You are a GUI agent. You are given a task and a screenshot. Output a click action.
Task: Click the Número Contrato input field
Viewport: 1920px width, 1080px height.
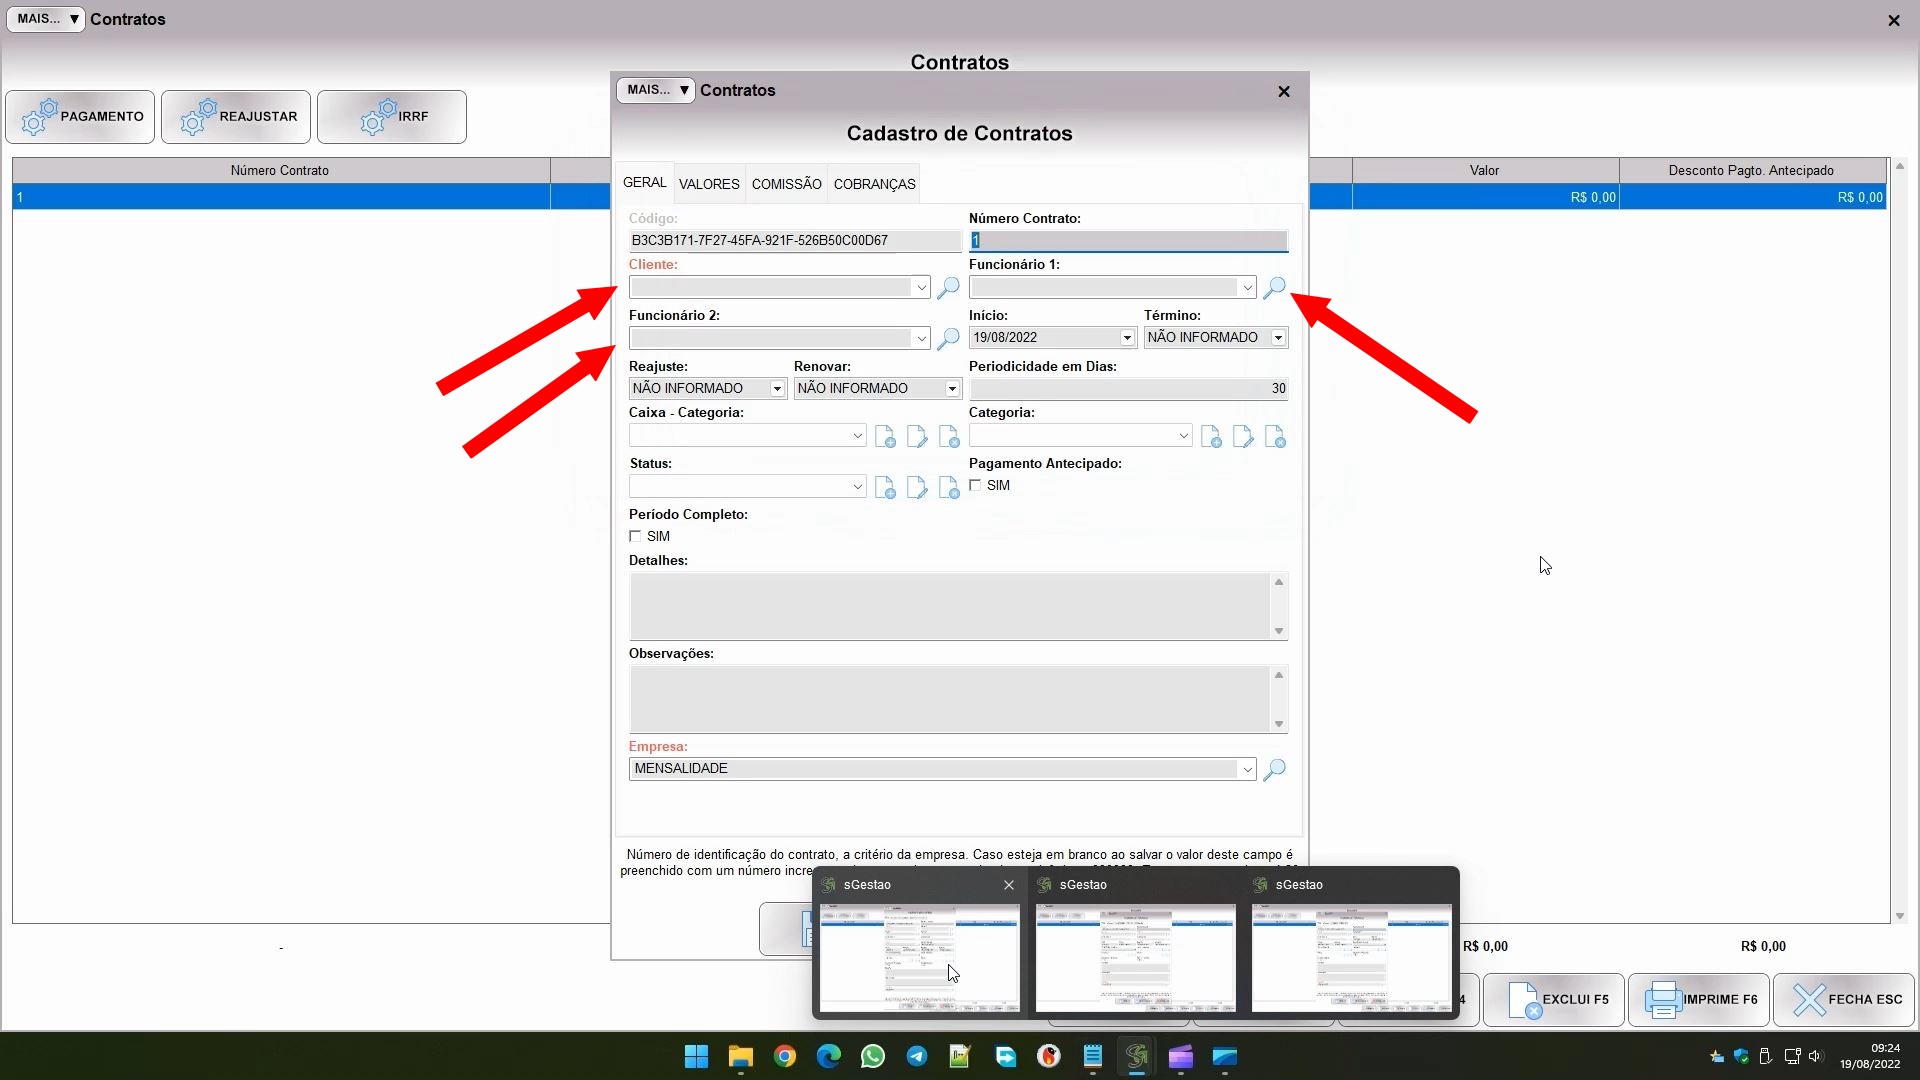pos(1128,241)
